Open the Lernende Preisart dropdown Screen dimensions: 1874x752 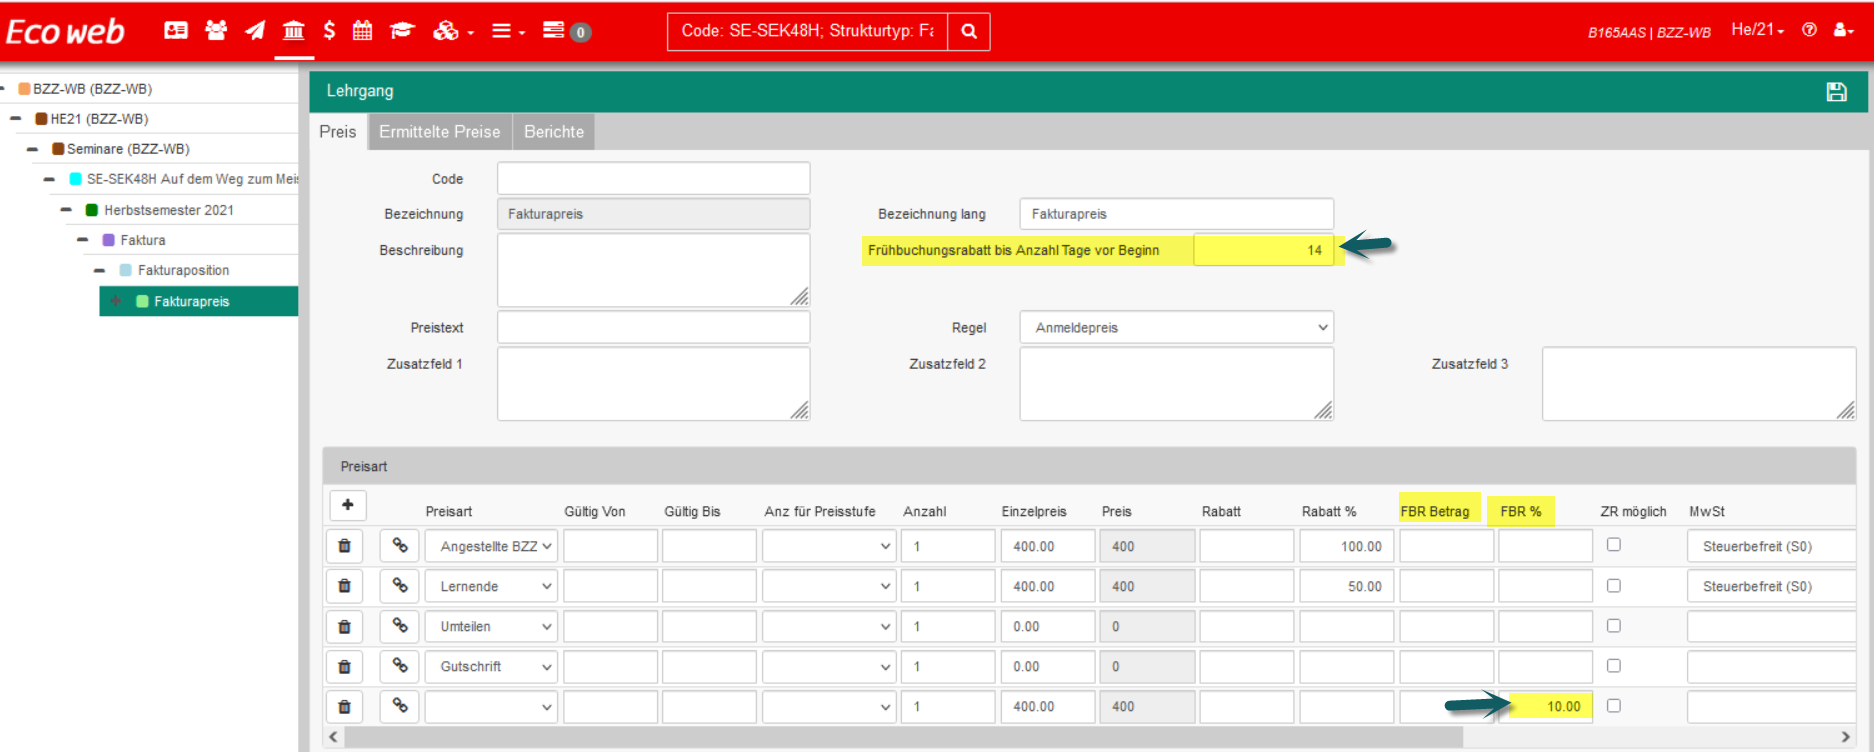[491, 586]
